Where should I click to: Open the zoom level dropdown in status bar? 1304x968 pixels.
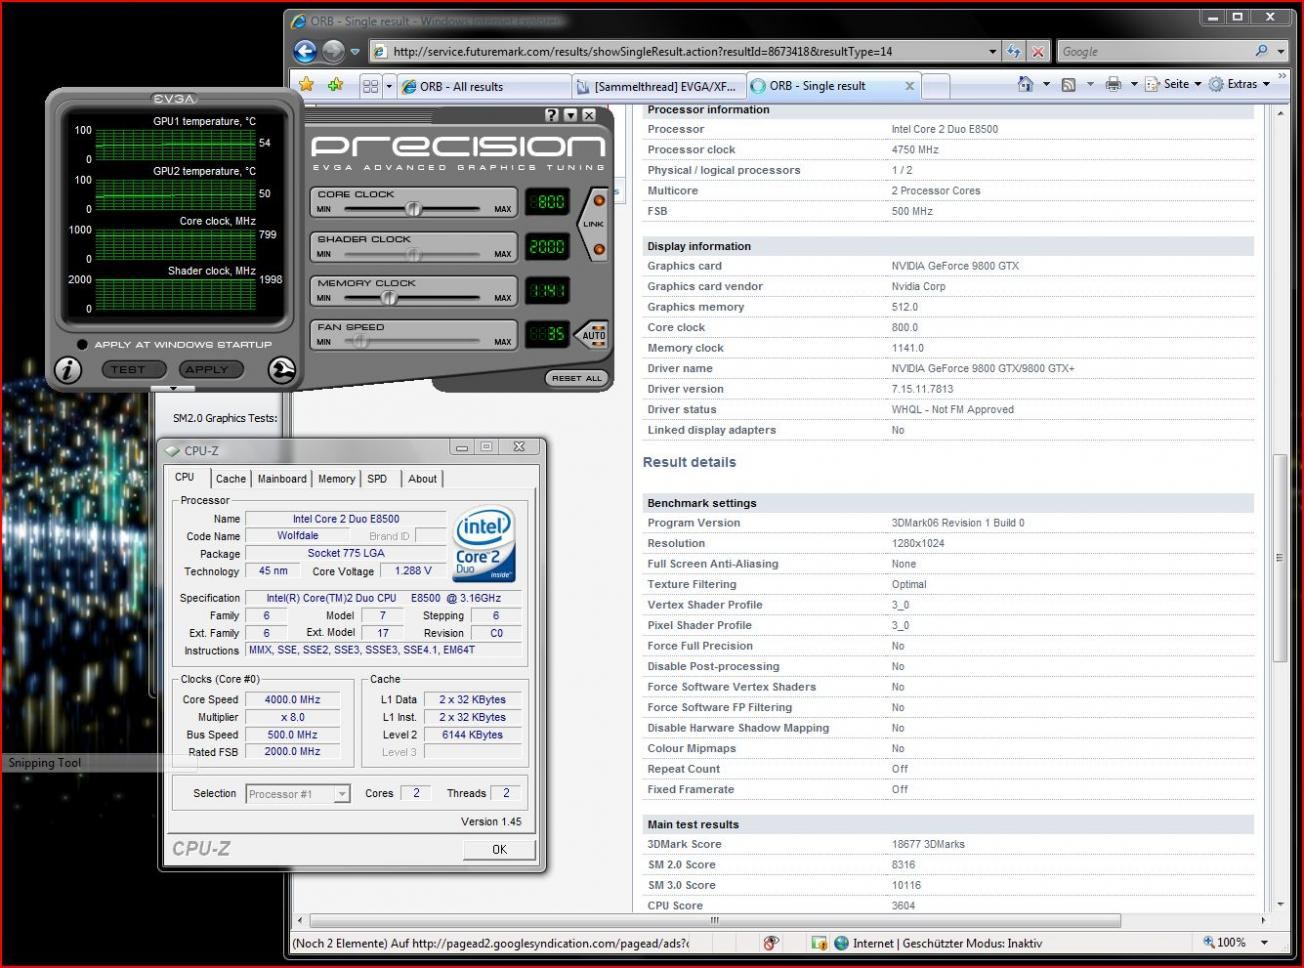point(1265,942)
